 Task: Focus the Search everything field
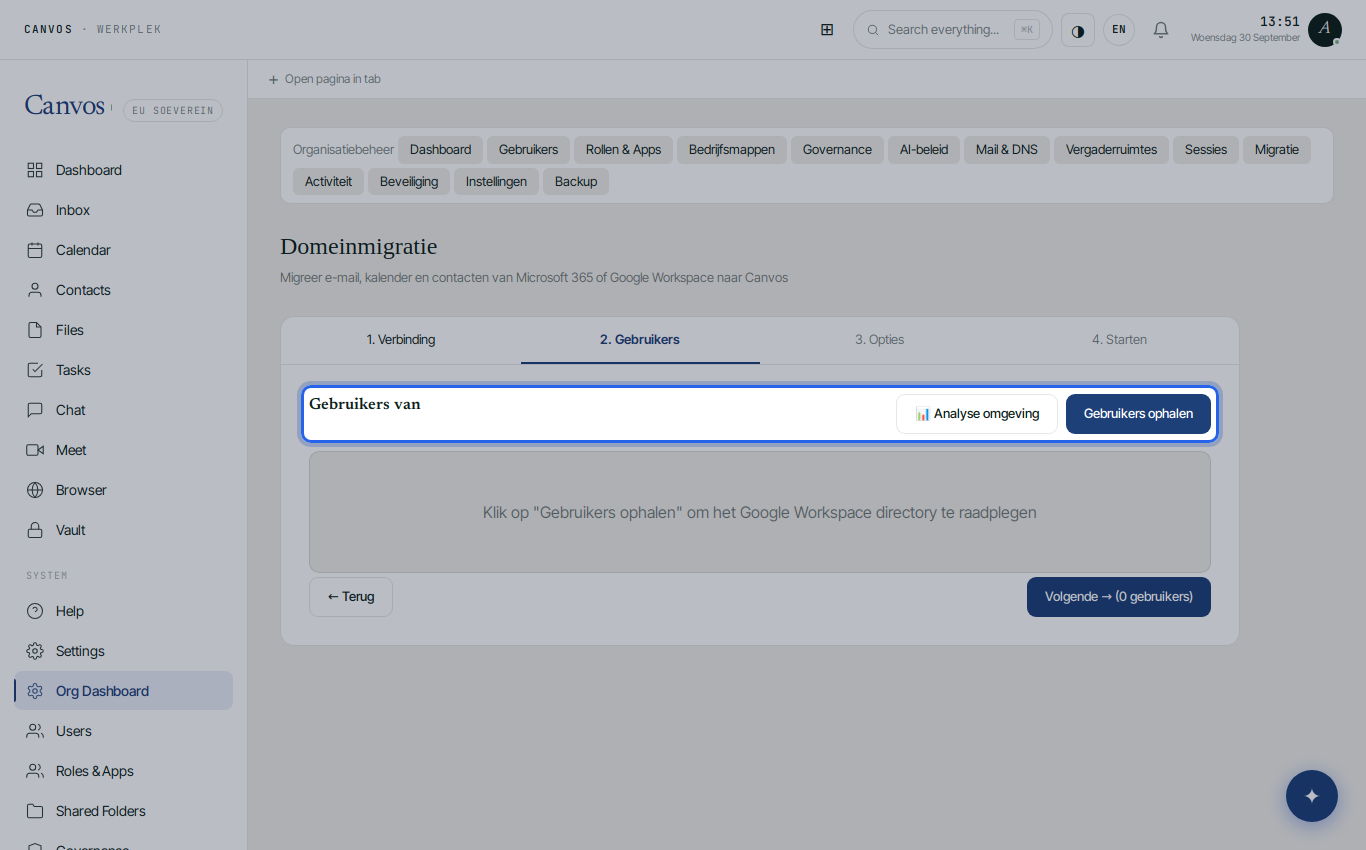click(x=953, y=30)
